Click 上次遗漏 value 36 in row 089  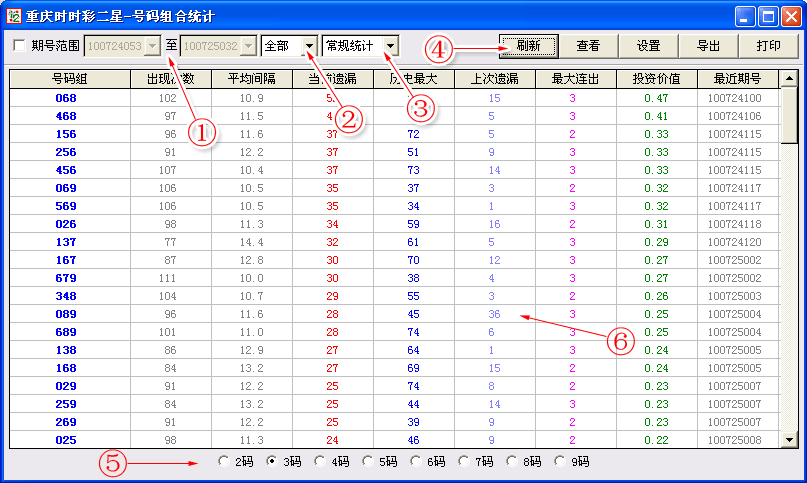pos(494,314)
